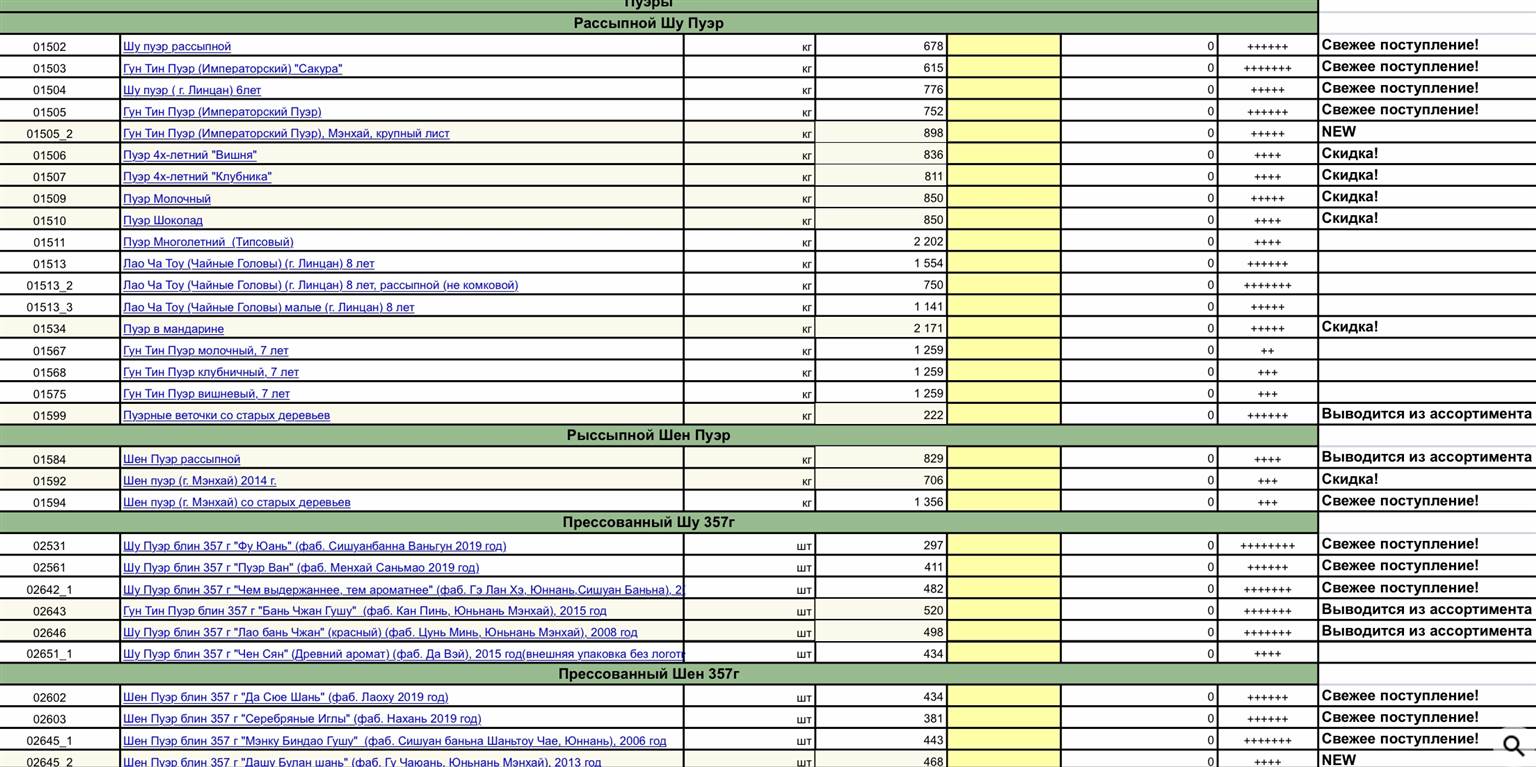Select the "Прессованный Шу 357г" section header

point(659,523)
